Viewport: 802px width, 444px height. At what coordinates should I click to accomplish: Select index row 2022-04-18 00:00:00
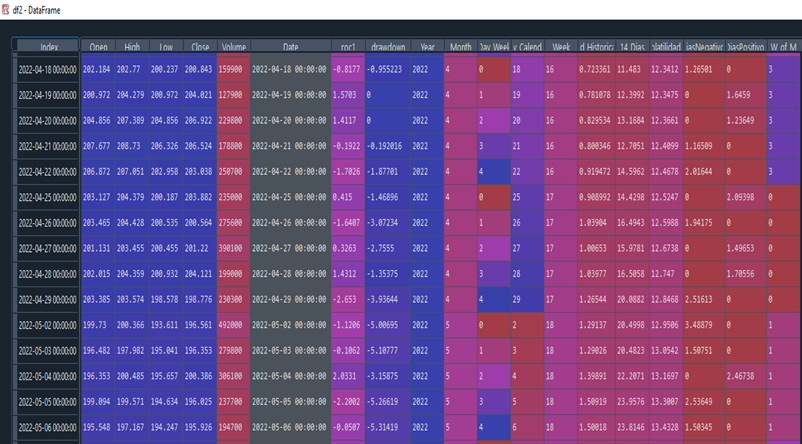[x=47, y=70]
